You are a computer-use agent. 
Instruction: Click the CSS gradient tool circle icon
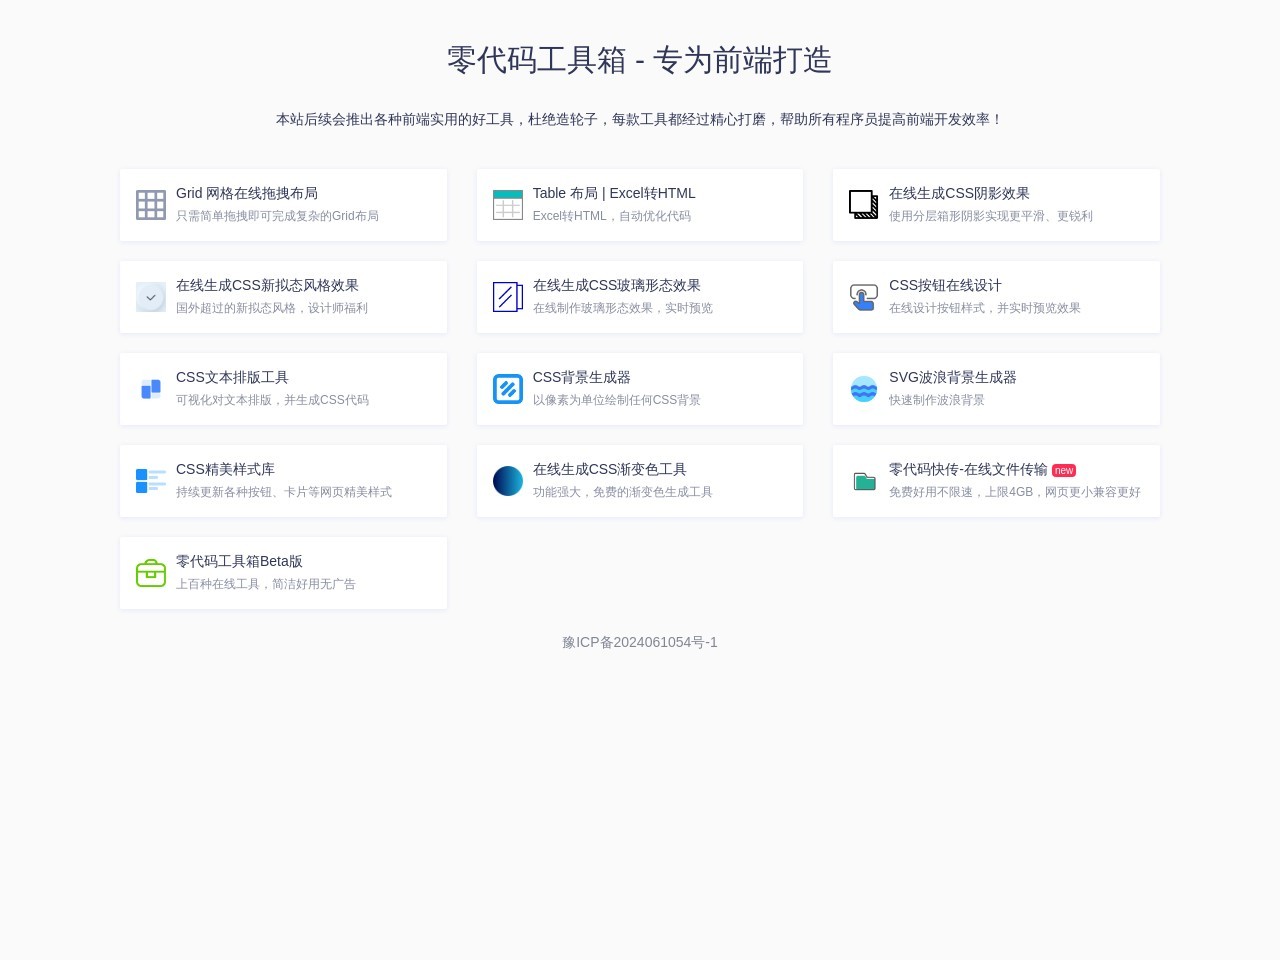[508, 481]
